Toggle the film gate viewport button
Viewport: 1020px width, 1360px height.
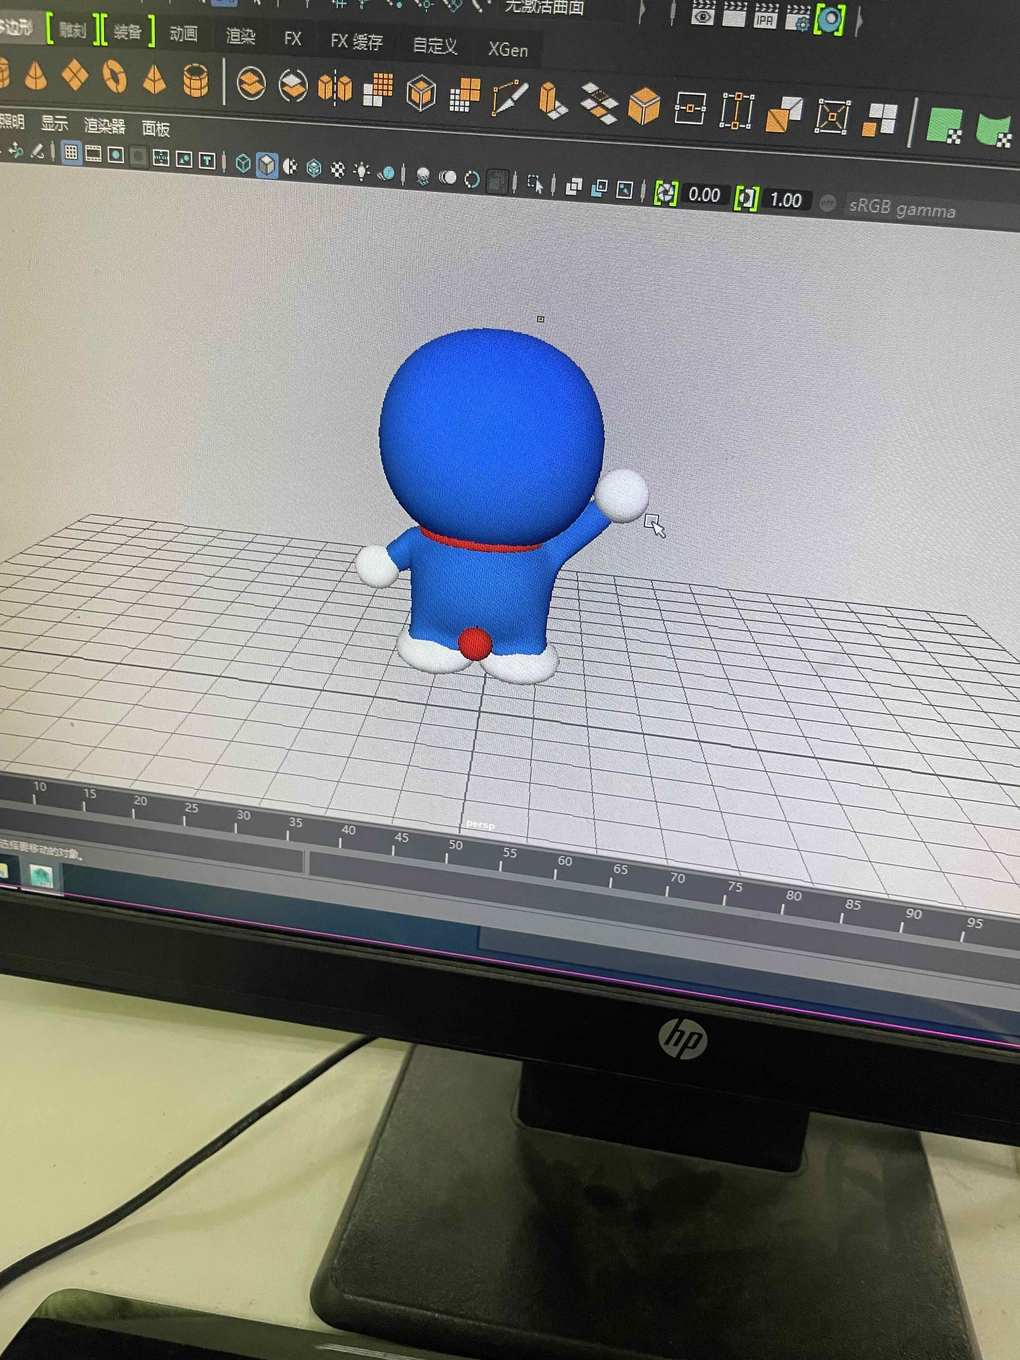[93, 154]
